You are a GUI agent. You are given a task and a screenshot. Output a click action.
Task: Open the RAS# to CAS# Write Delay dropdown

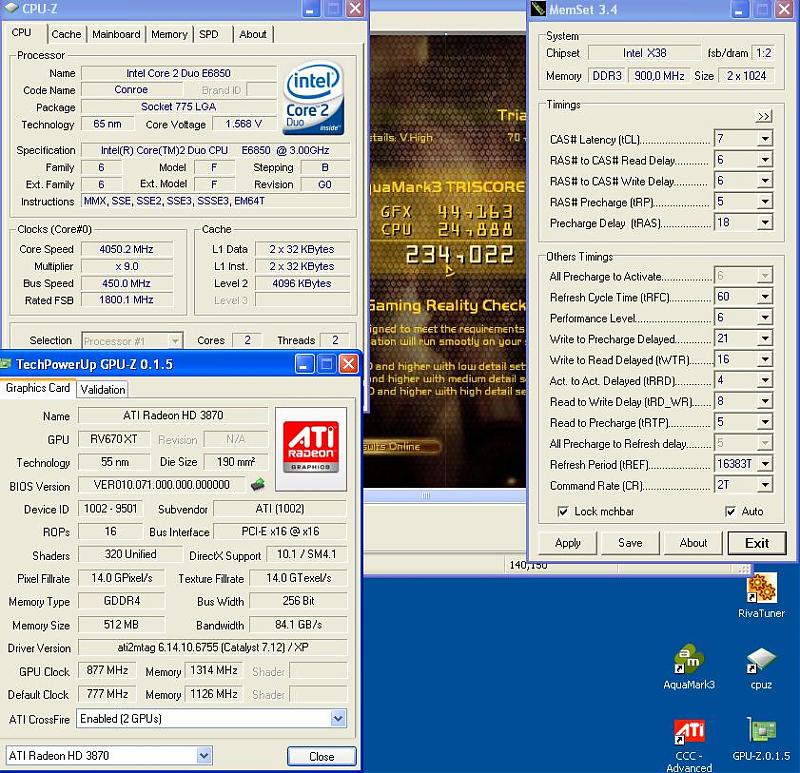click(764, 181)
